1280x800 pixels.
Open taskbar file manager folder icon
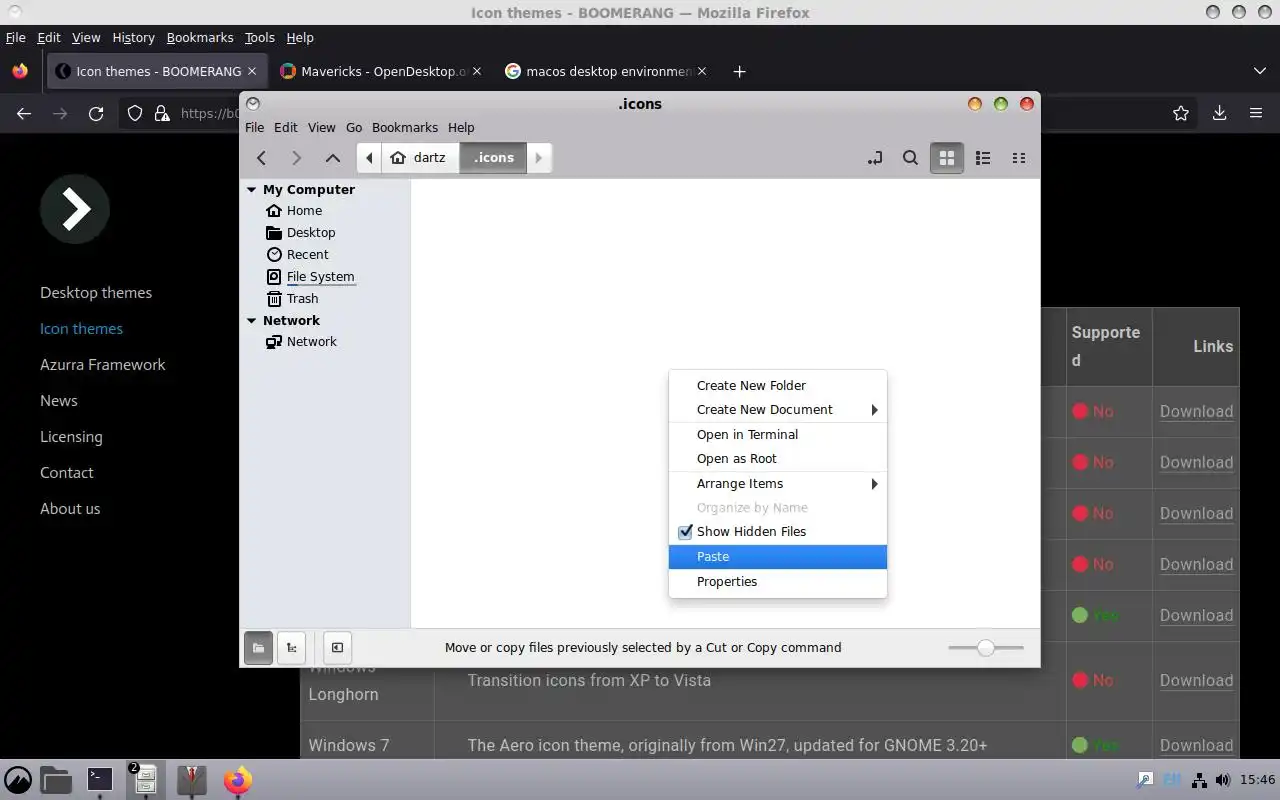55,780
